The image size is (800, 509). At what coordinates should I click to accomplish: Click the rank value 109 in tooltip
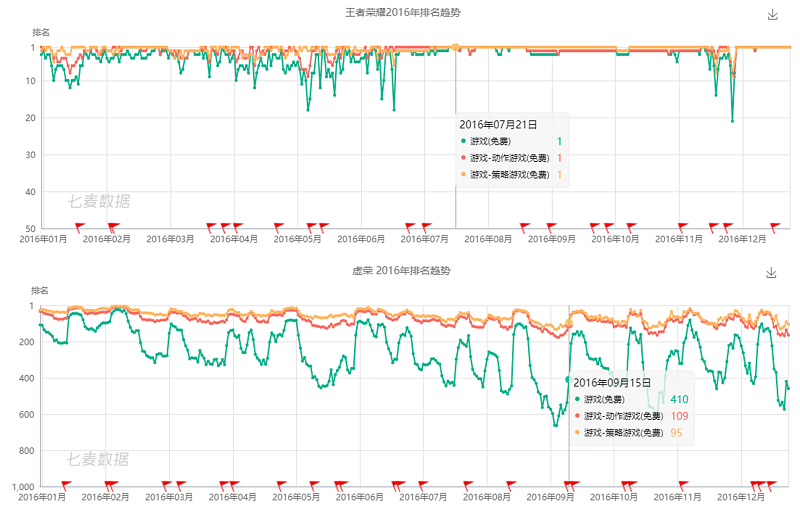[x=679, y=416]
